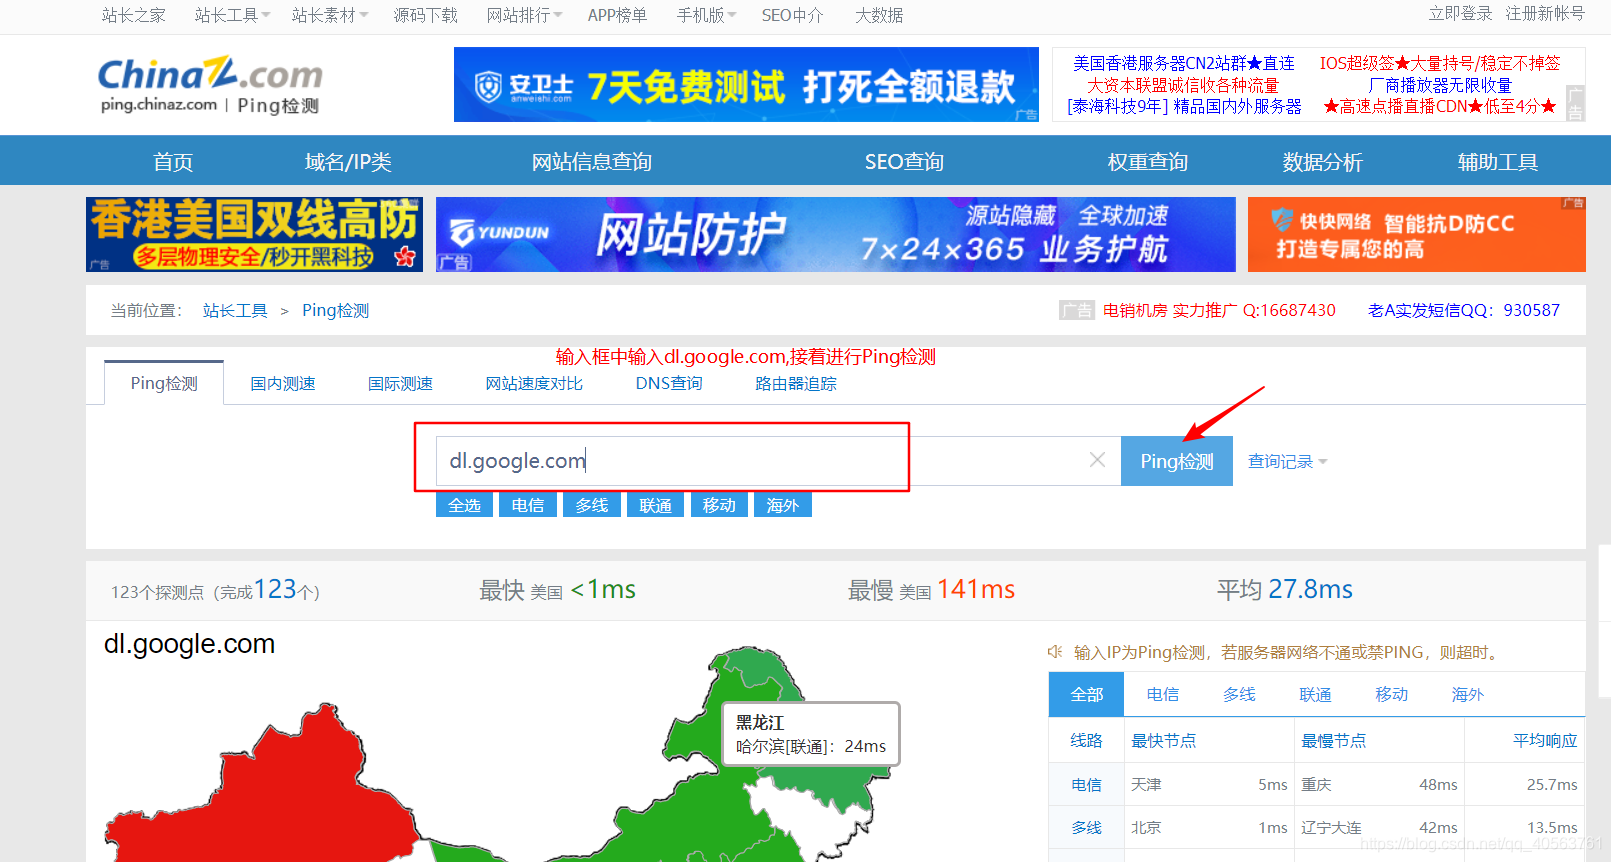Open the 源码下载 top link
This screenshot has width=1611, height=862.
click(x=426, y=15)
